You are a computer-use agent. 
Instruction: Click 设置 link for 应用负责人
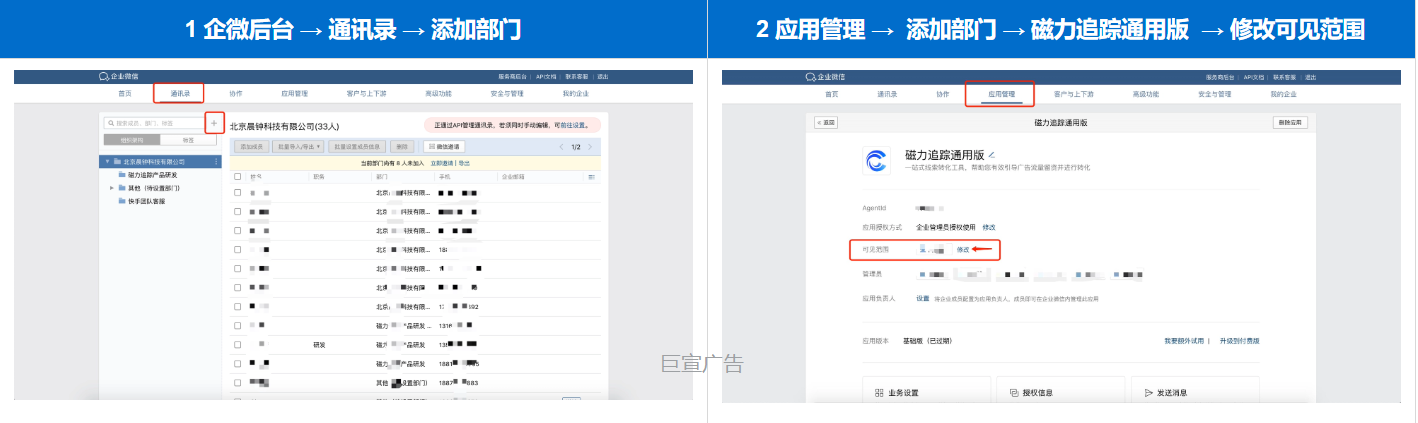click(923, 298)
